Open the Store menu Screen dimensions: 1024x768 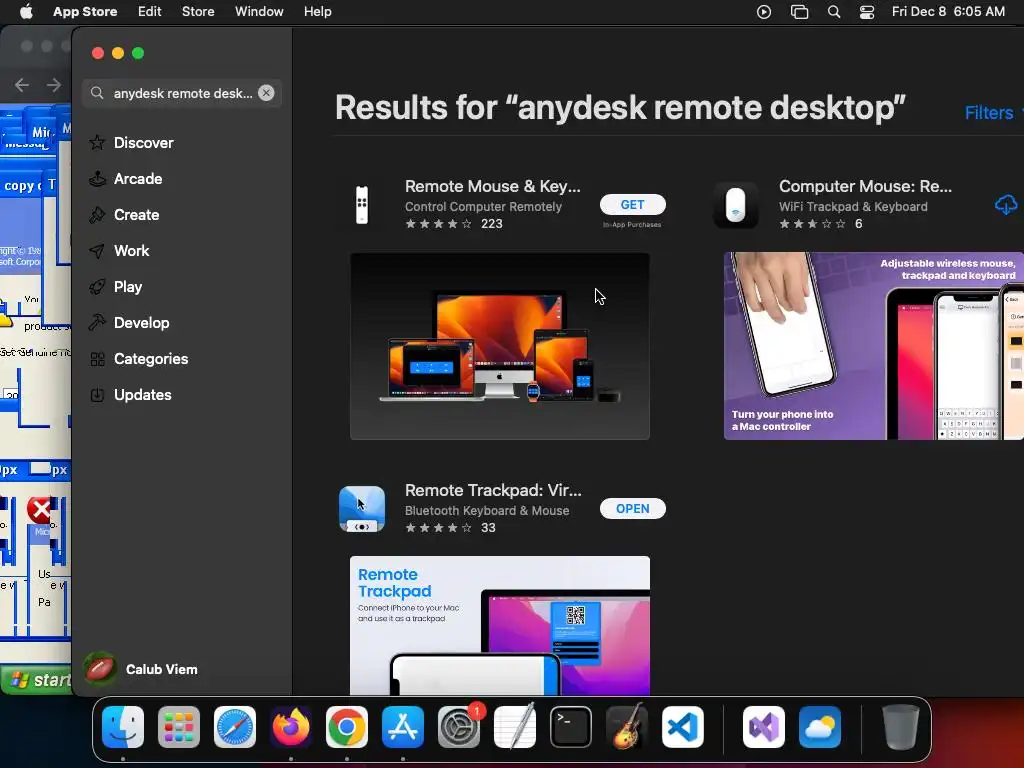pos(198,12)
